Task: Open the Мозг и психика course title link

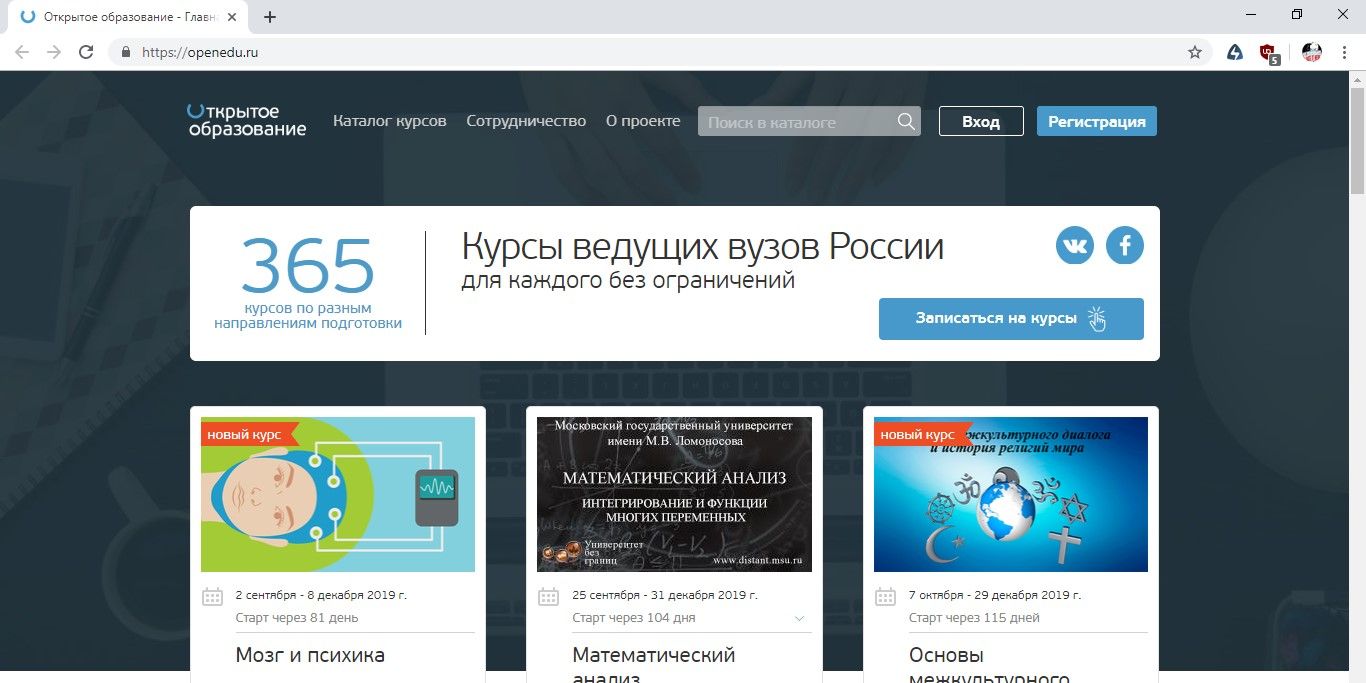Action: tap(310, 656)
